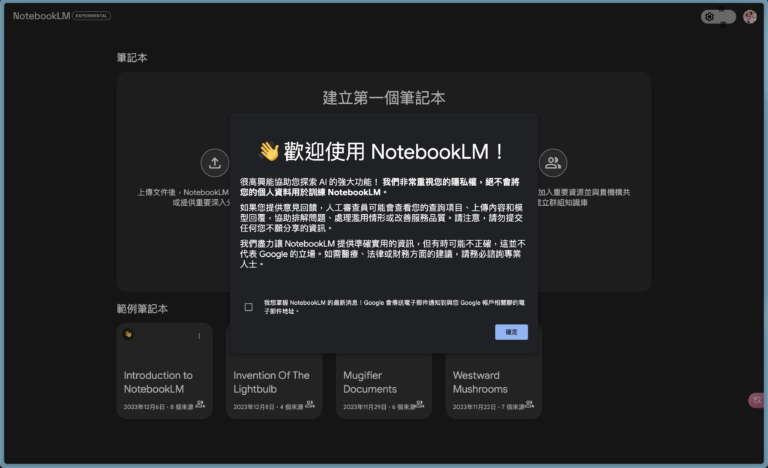The height and width of the screenshot is (468, 768).
Task: Open the settings gear in the header
Action: pyautogui.click(x=709, y=17)
